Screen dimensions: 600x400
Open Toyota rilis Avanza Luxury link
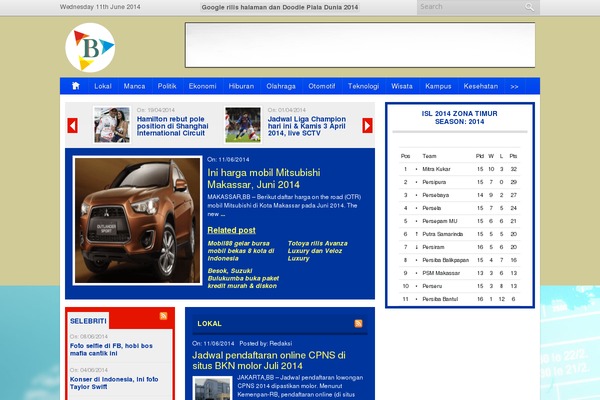click(x=318, y=251)
